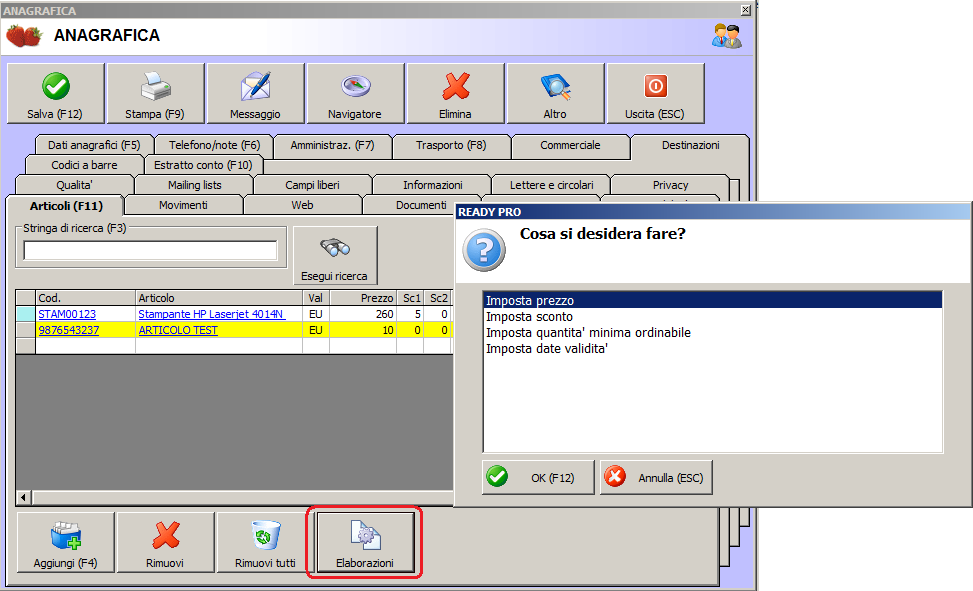The image size is (973, 591).
Task: Open the ARTICOLO TEST link
Action: (x=178, y=330)
